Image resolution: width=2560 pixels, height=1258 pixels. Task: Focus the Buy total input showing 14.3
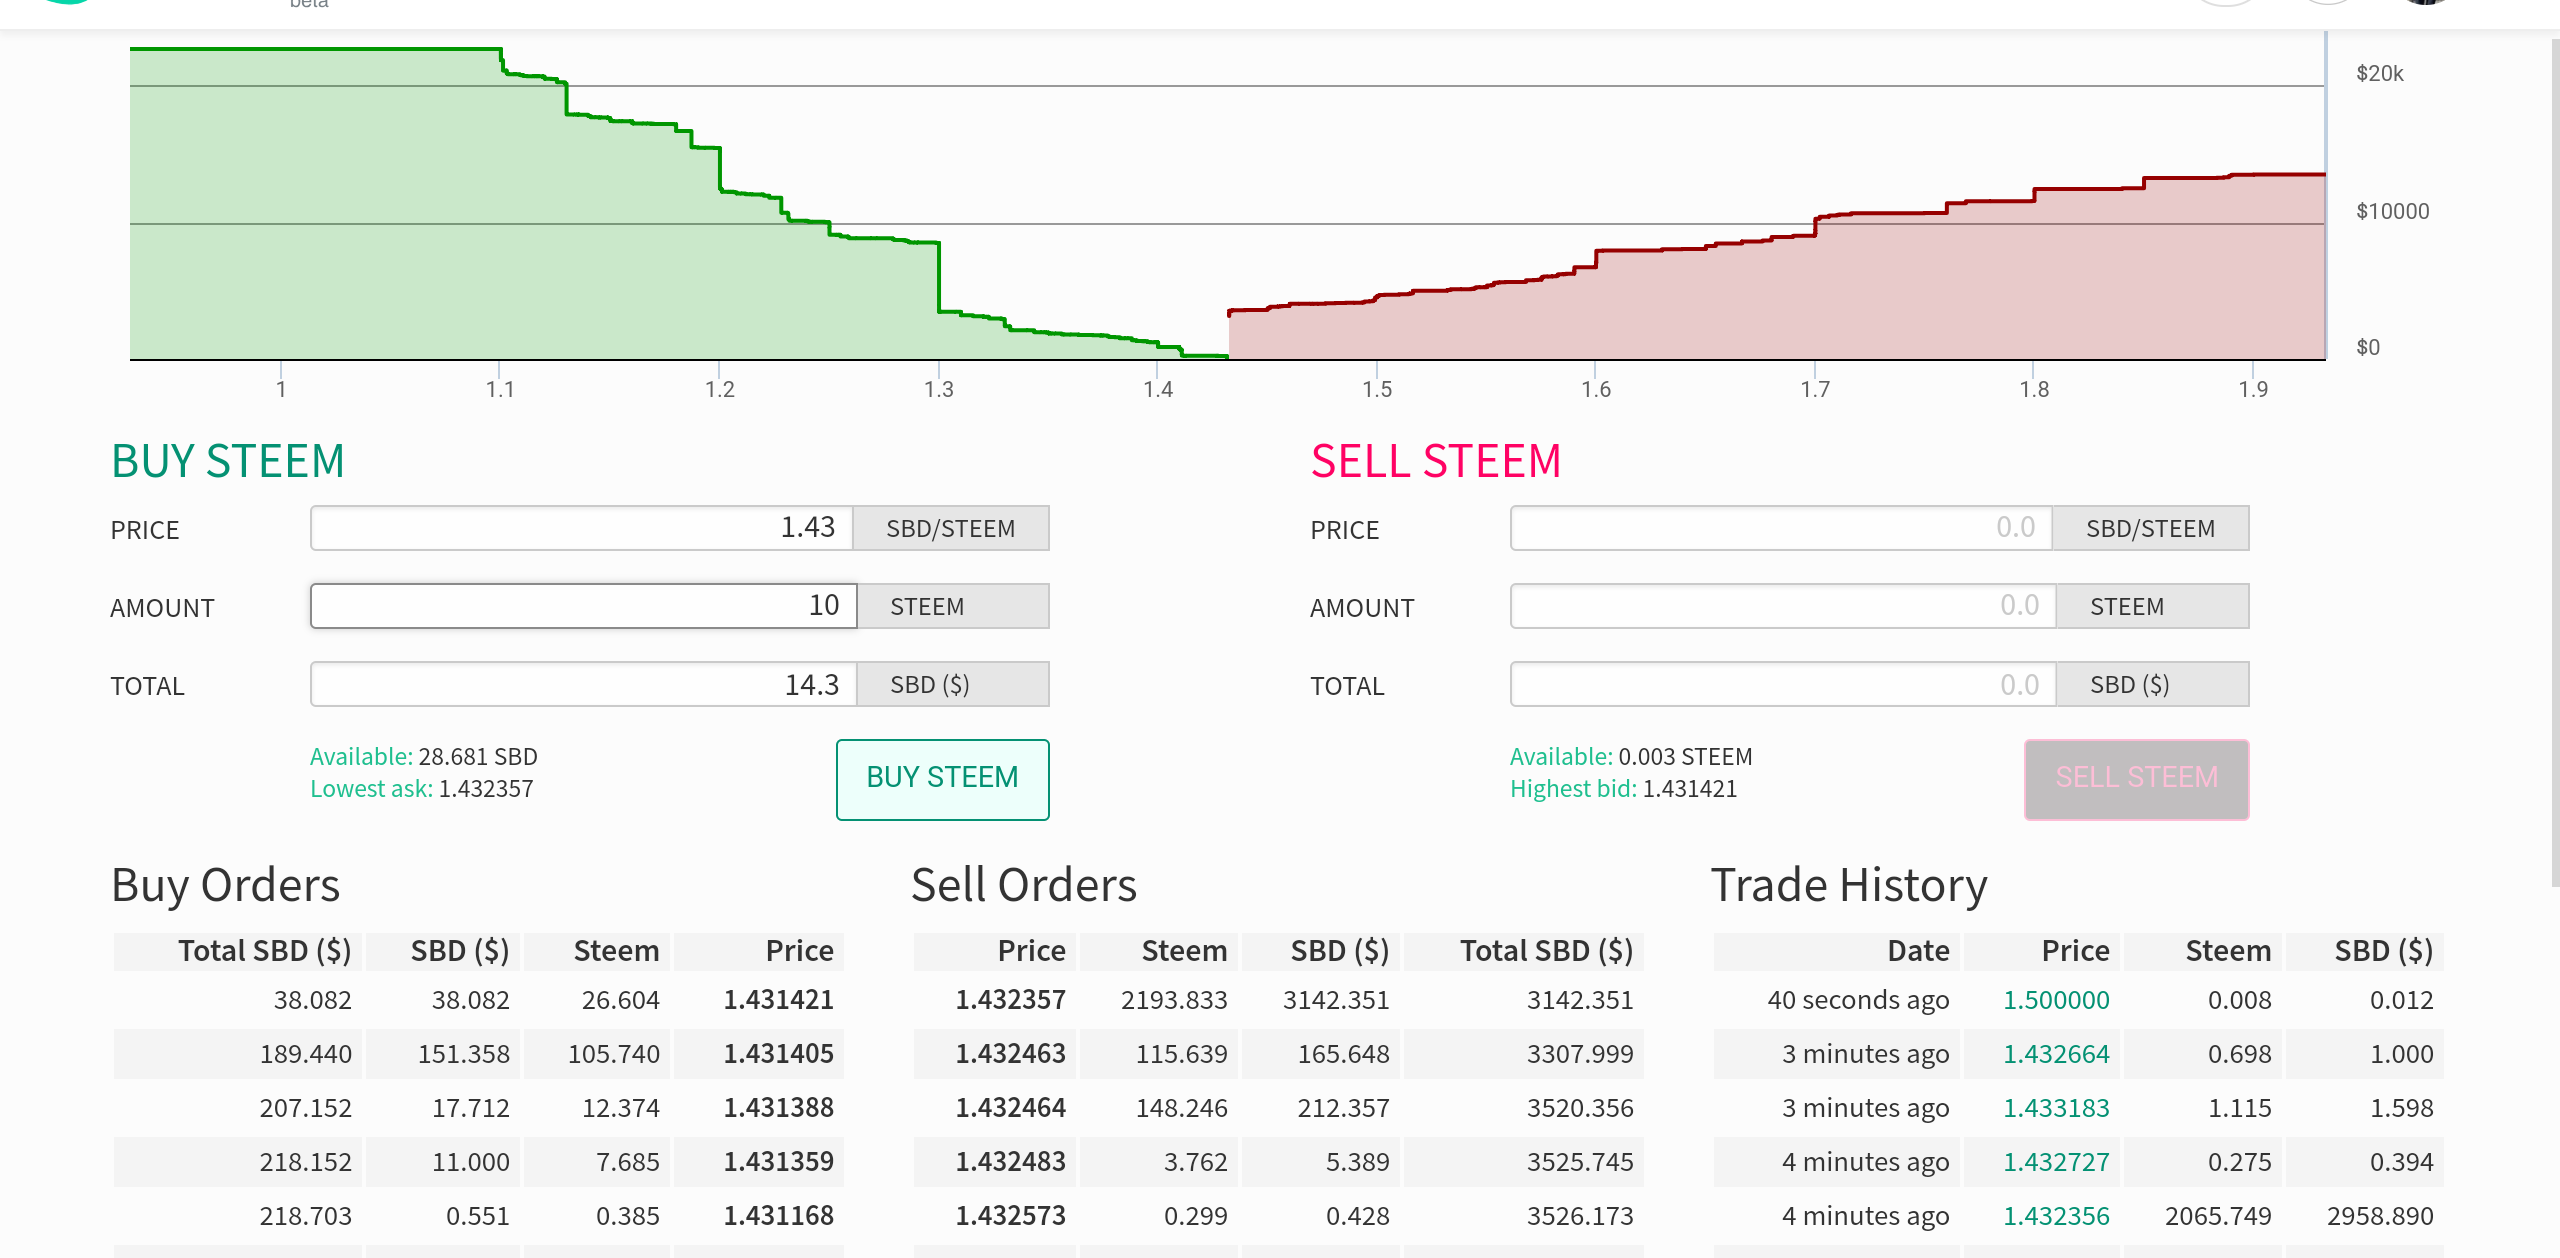coord(584,684)
